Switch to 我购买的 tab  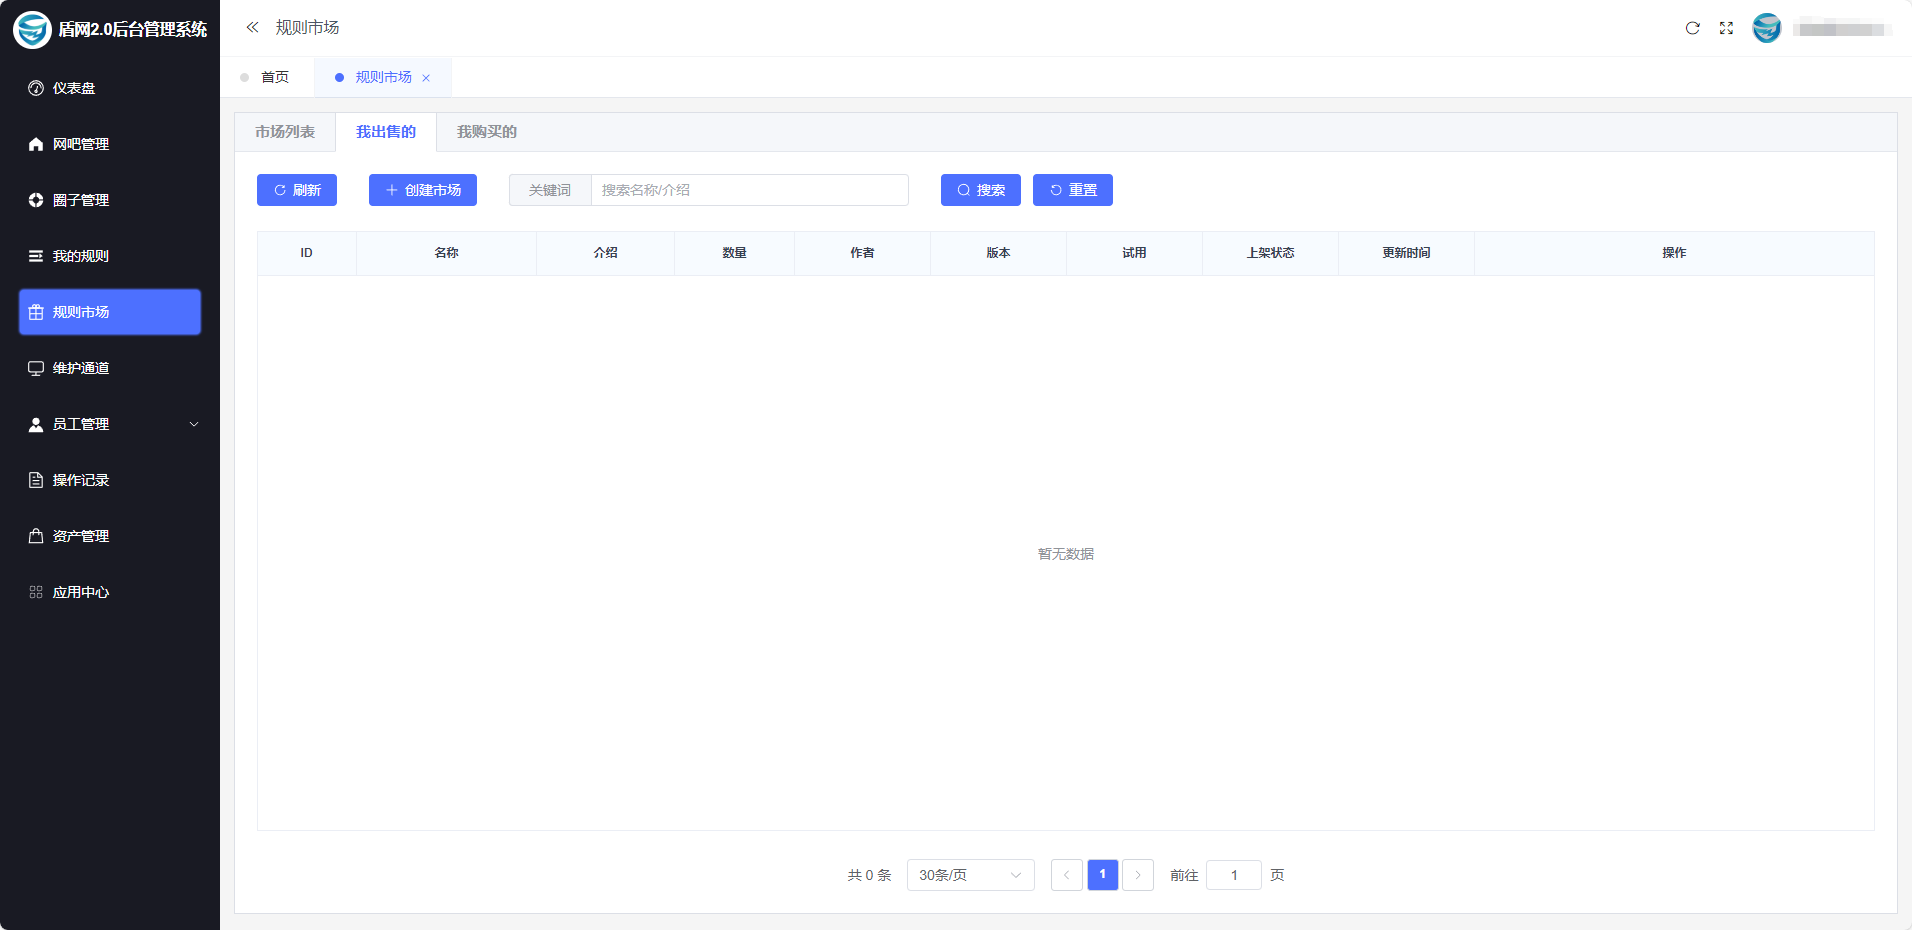coord(487,132)
